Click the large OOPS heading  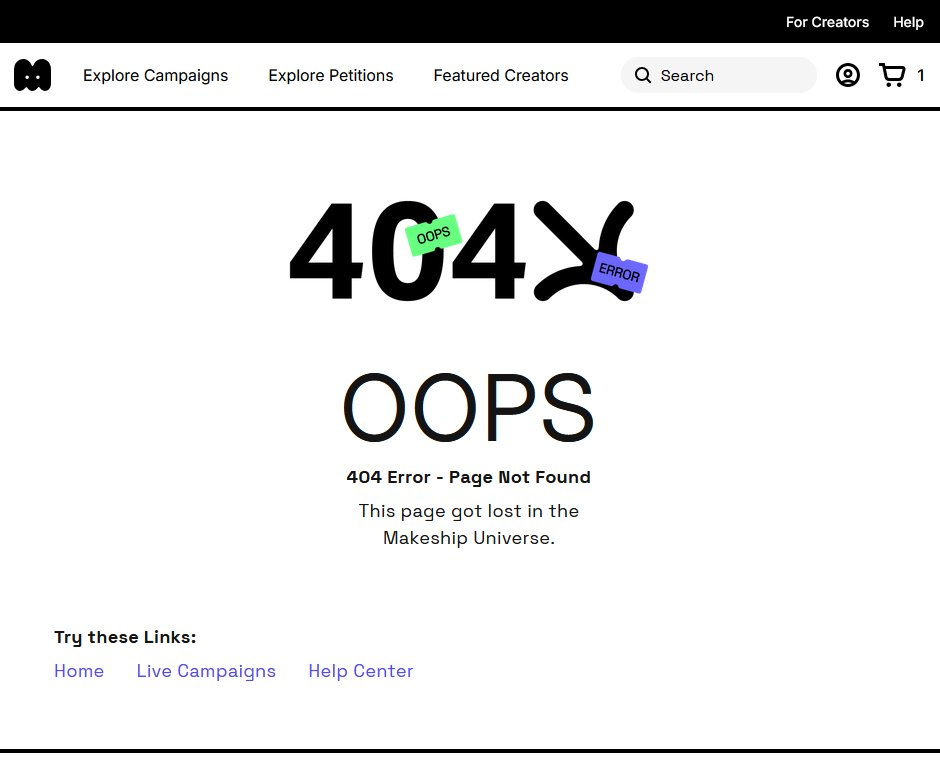[x=468, y=407]
